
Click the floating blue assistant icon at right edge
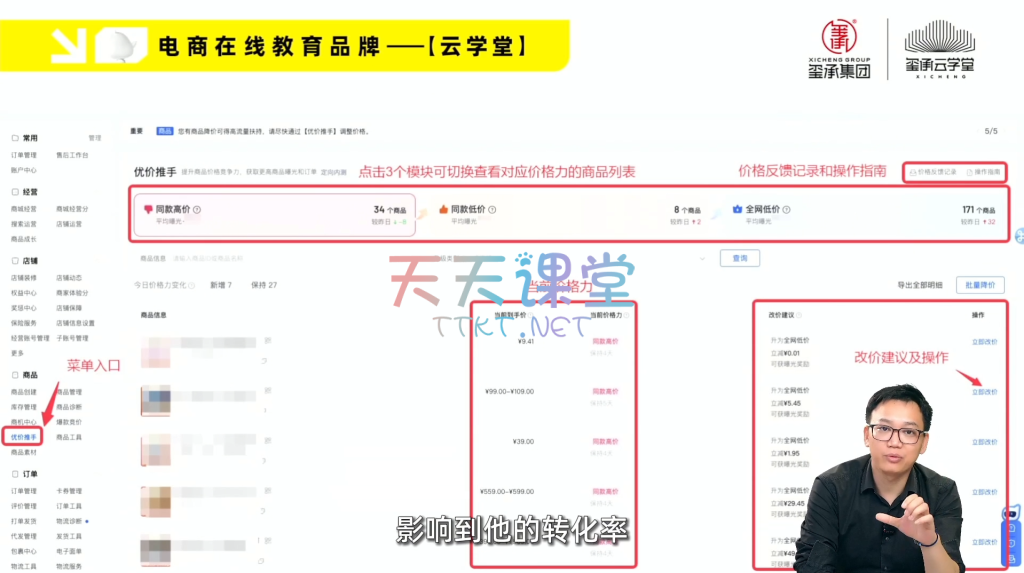(1018, 236)
